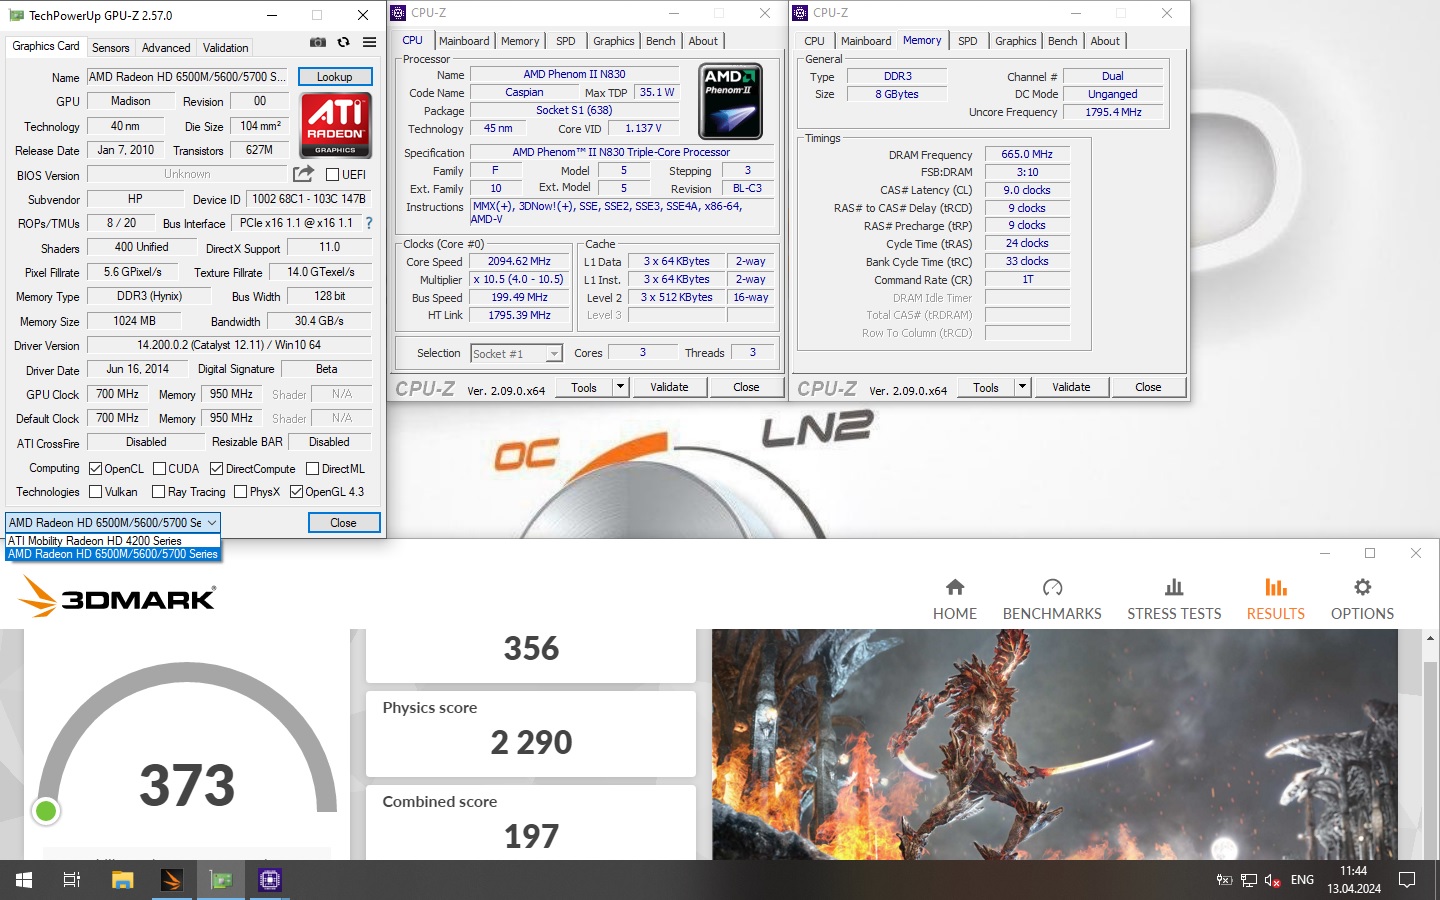
Task: Open 3DMark Stress Tests icon
Action: (1174, 587)
